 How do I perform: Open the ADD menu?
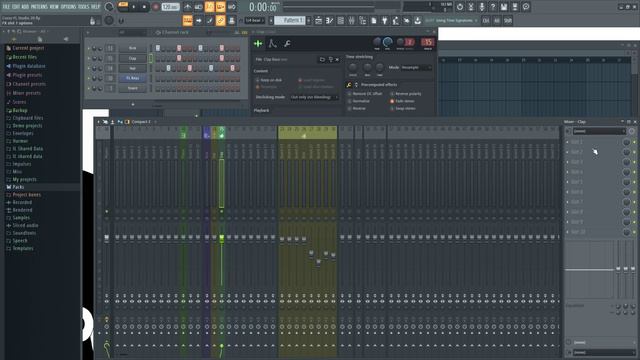[x=25, y=7]
